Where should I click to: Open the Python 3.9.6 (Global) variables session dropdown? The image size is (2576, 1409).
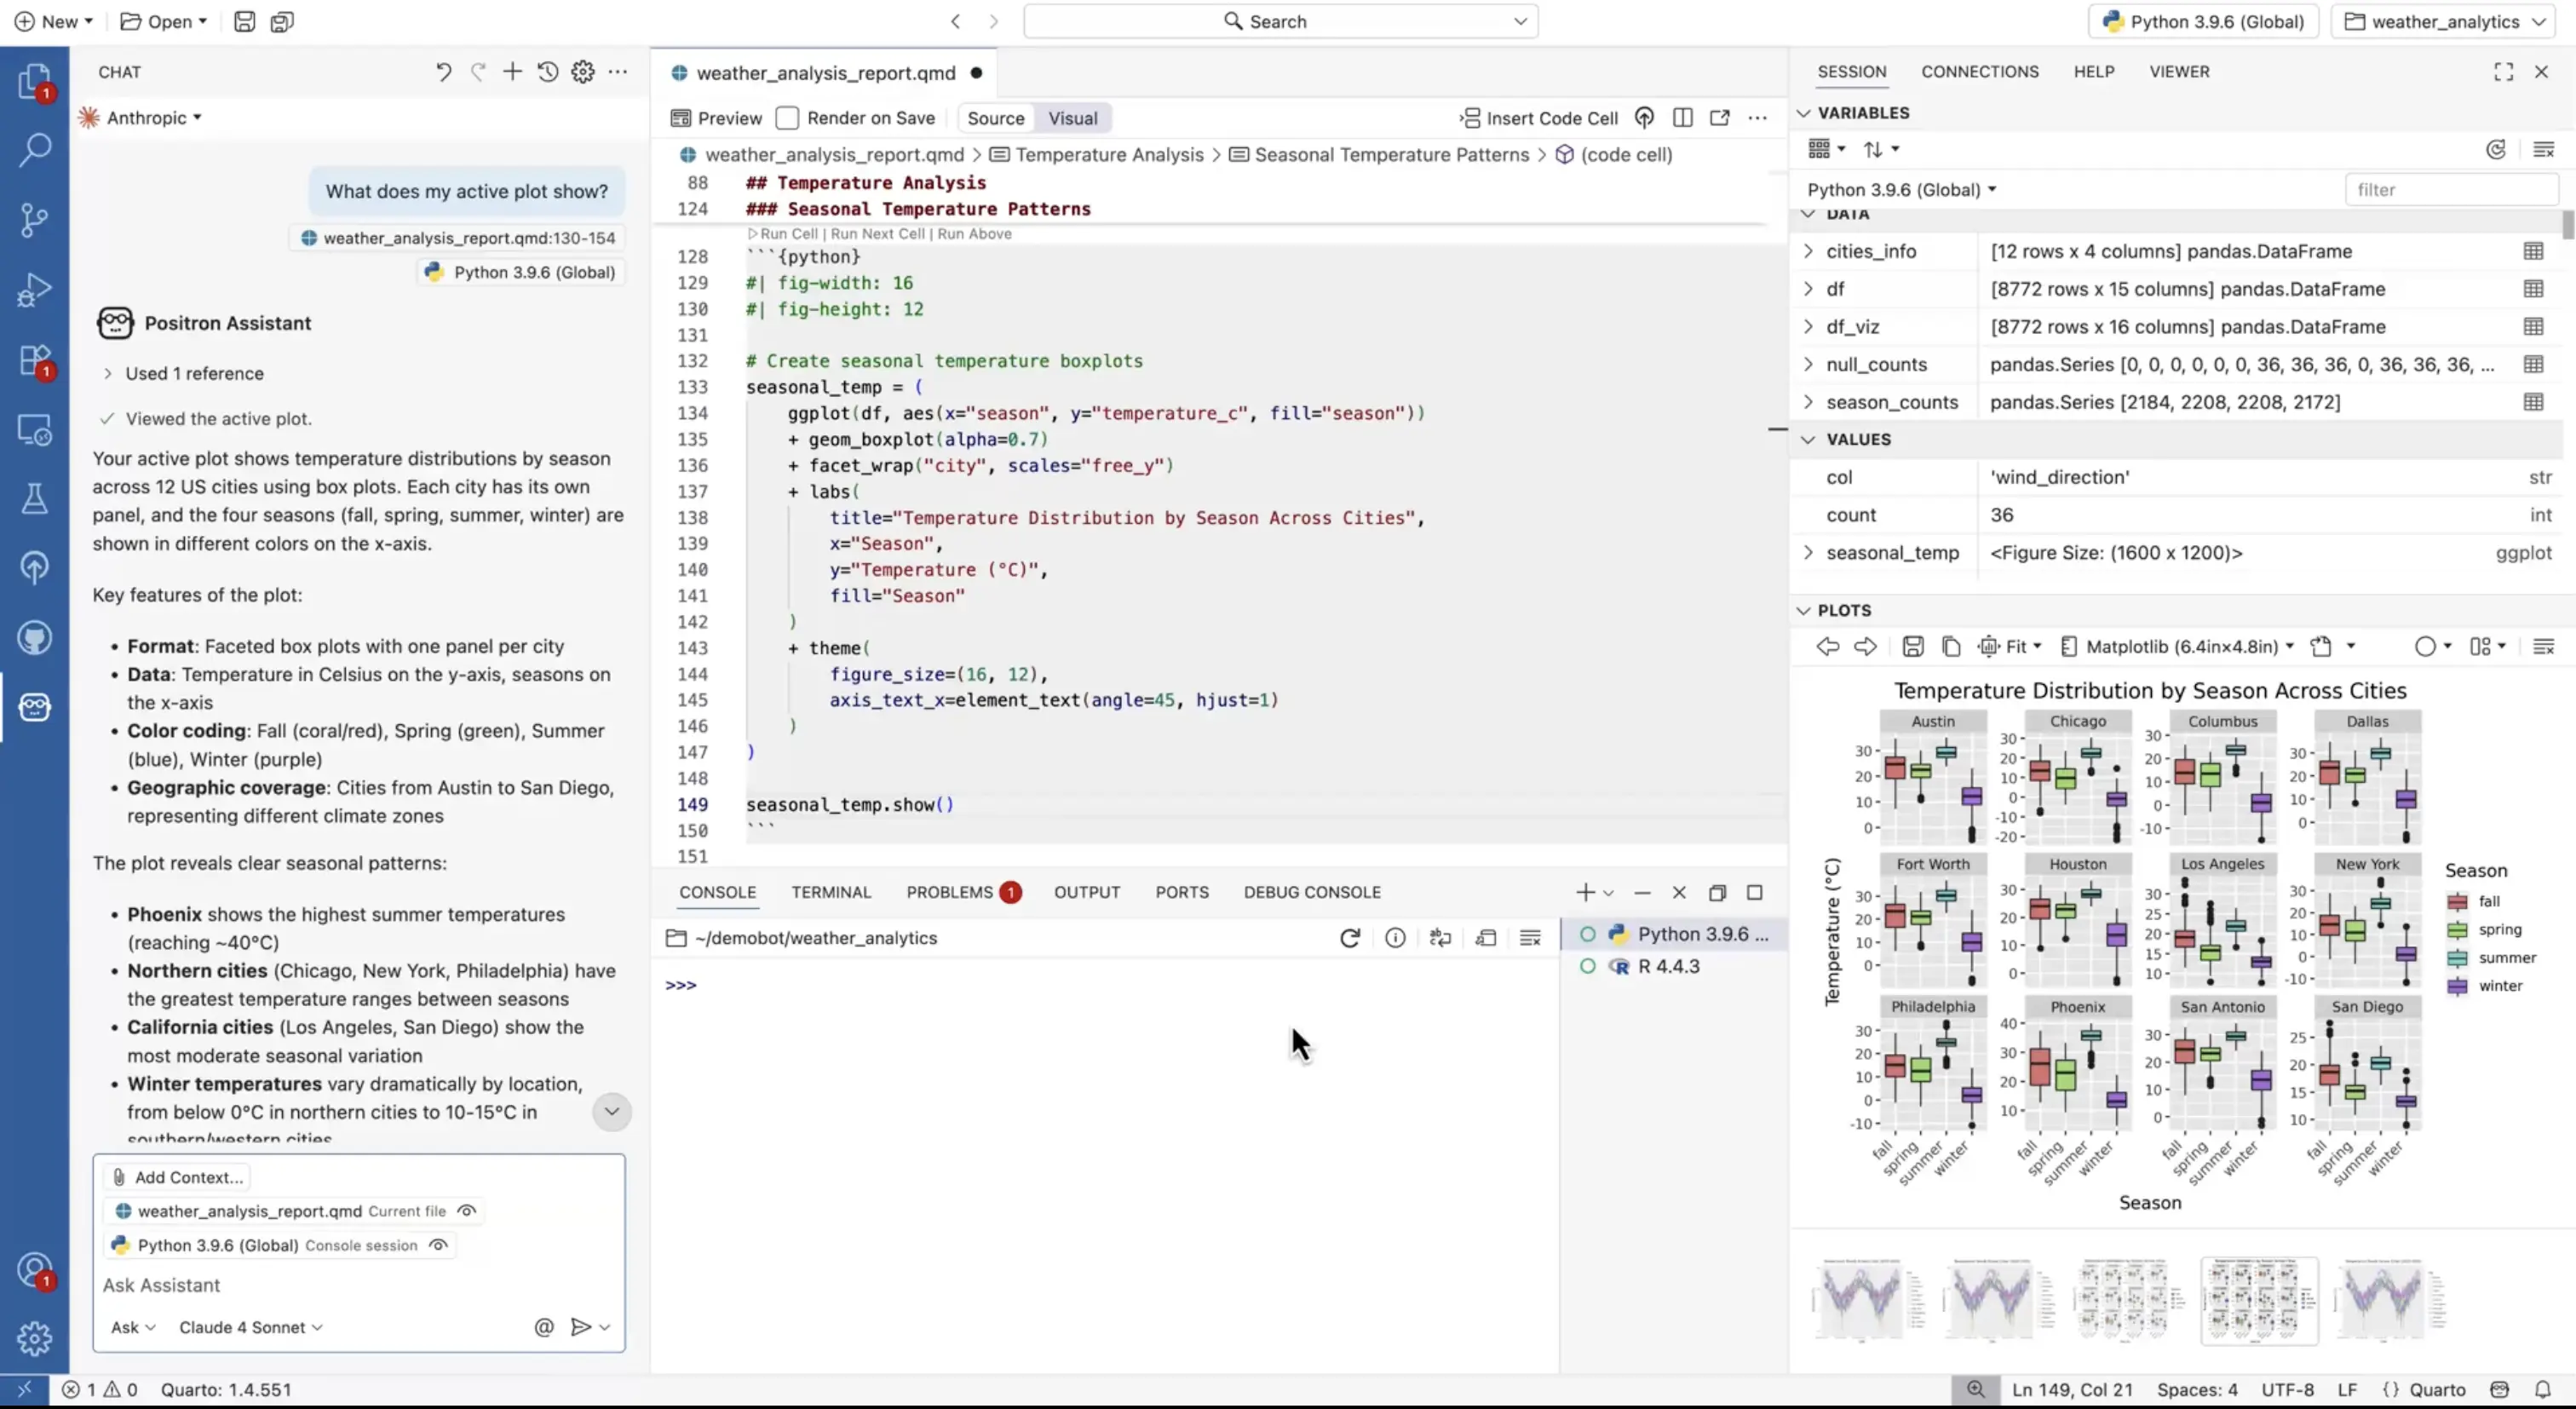click(x=1901, y=190)
